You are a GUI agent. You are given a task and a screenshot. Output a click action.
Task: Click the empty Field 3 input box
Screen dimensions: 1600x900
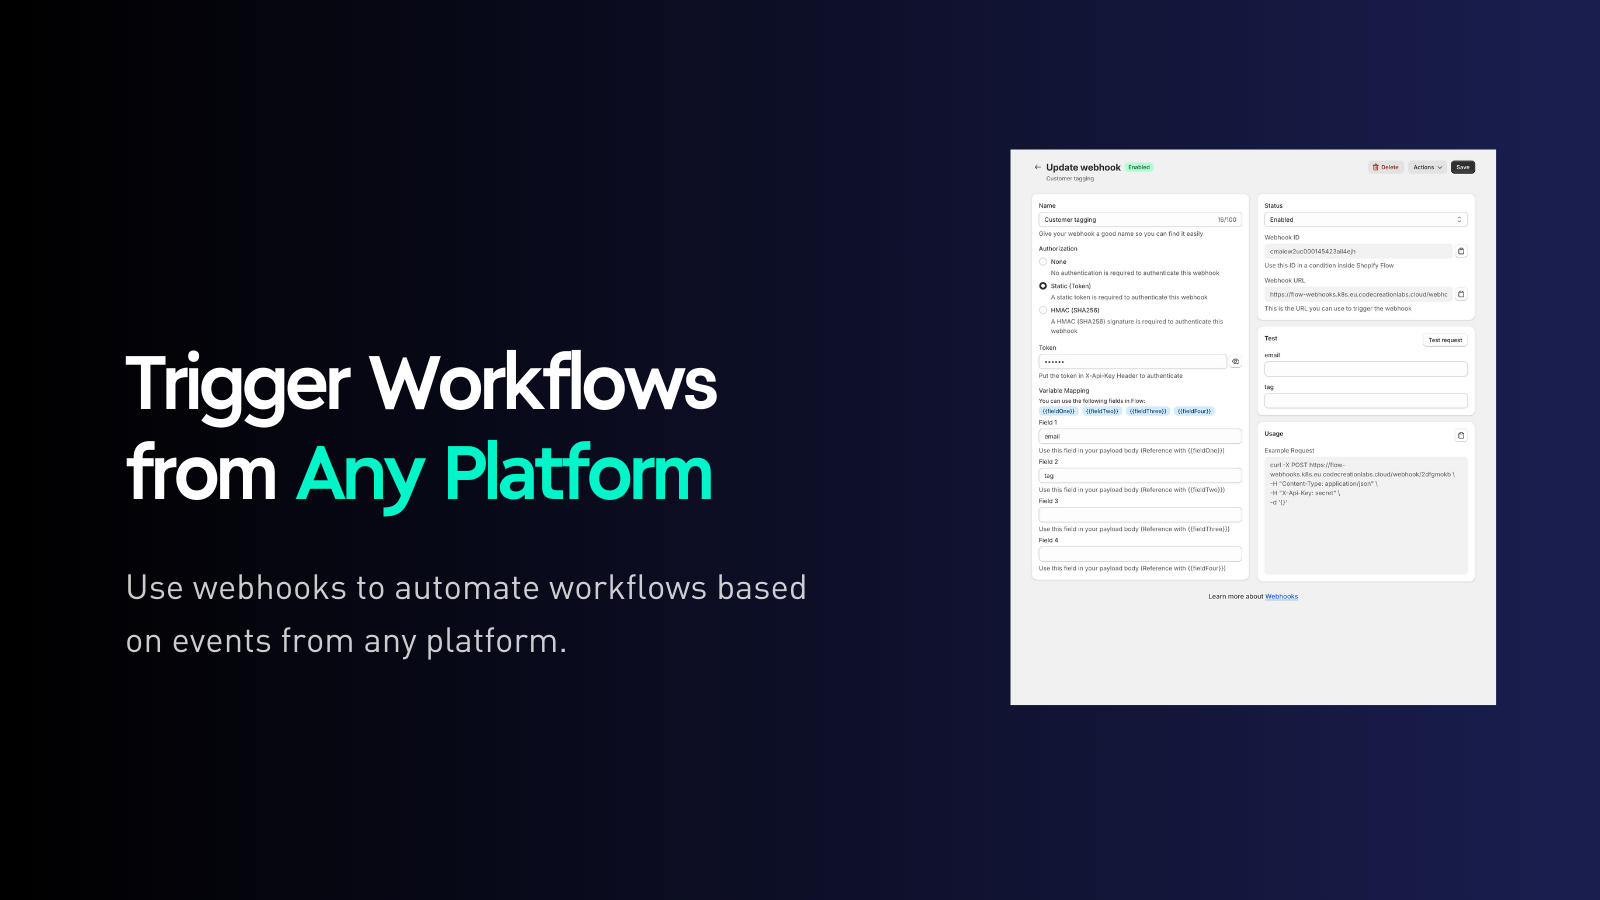click(1139, 514)
